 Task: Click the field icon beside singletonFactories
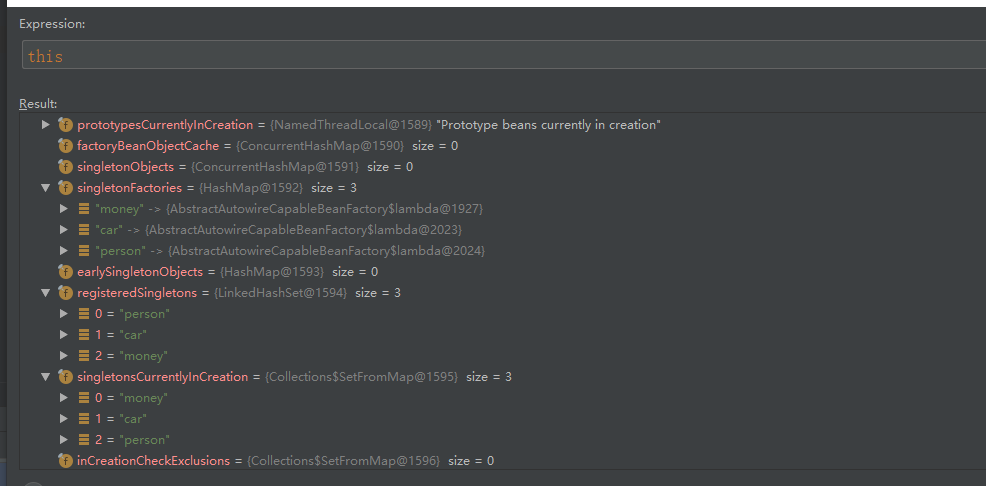click(65, 188)
